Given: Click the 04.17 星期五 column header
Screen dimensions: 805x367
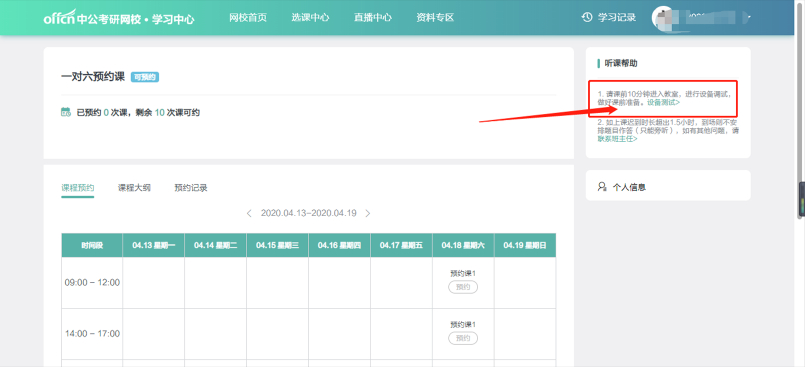Looking at the screenshot, I should pos(401,245).
